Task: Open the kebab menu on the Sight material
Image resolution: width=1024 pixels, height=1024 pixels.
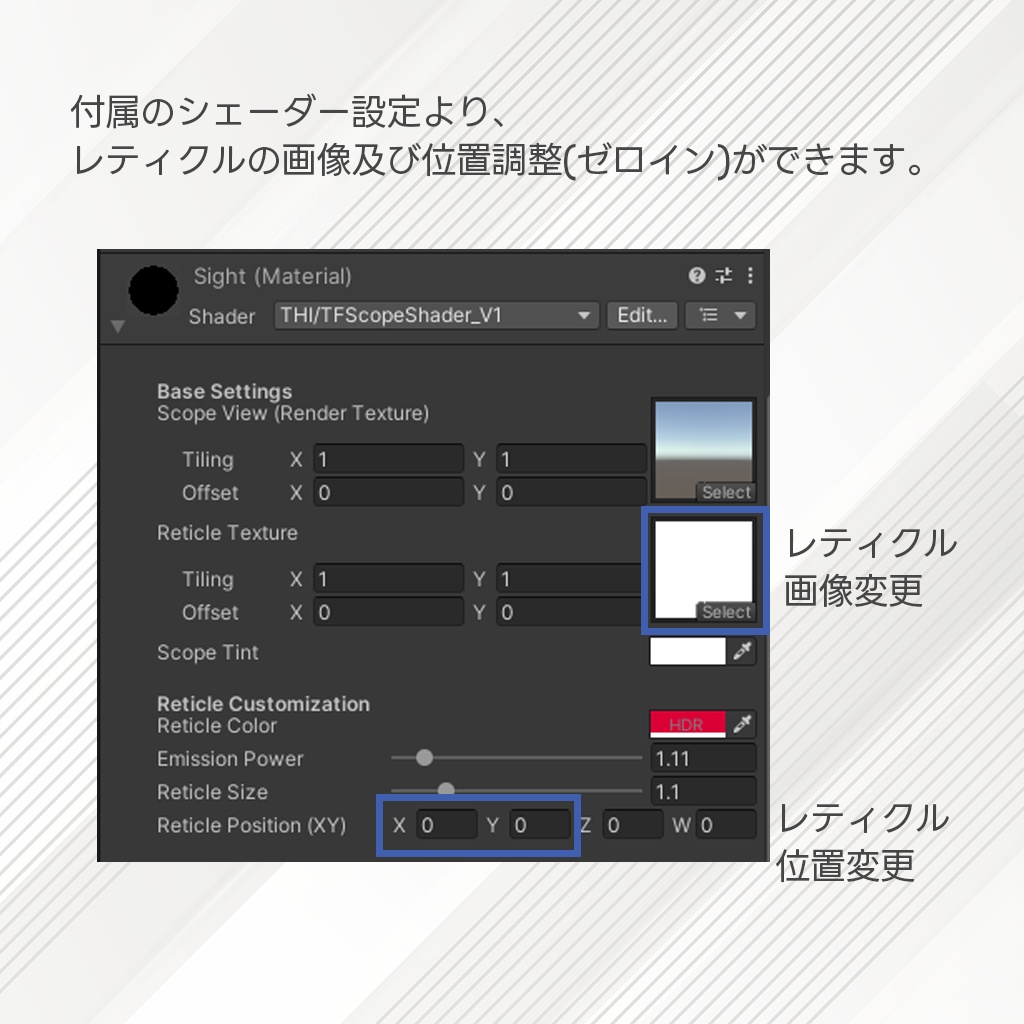Action: tap(750, 277)
